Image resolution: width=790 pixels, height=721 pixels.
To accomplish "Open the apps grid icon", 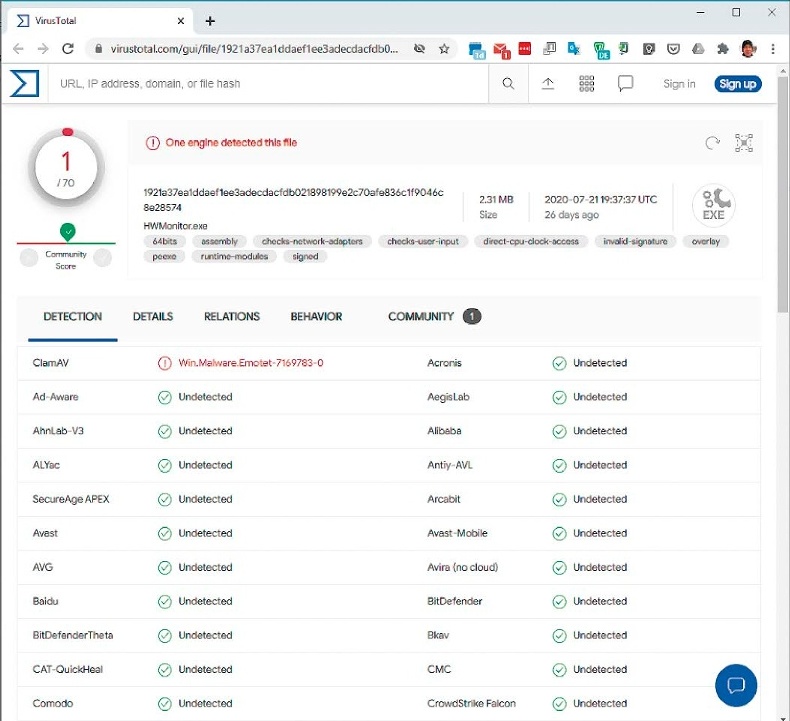I will point(586,84).
